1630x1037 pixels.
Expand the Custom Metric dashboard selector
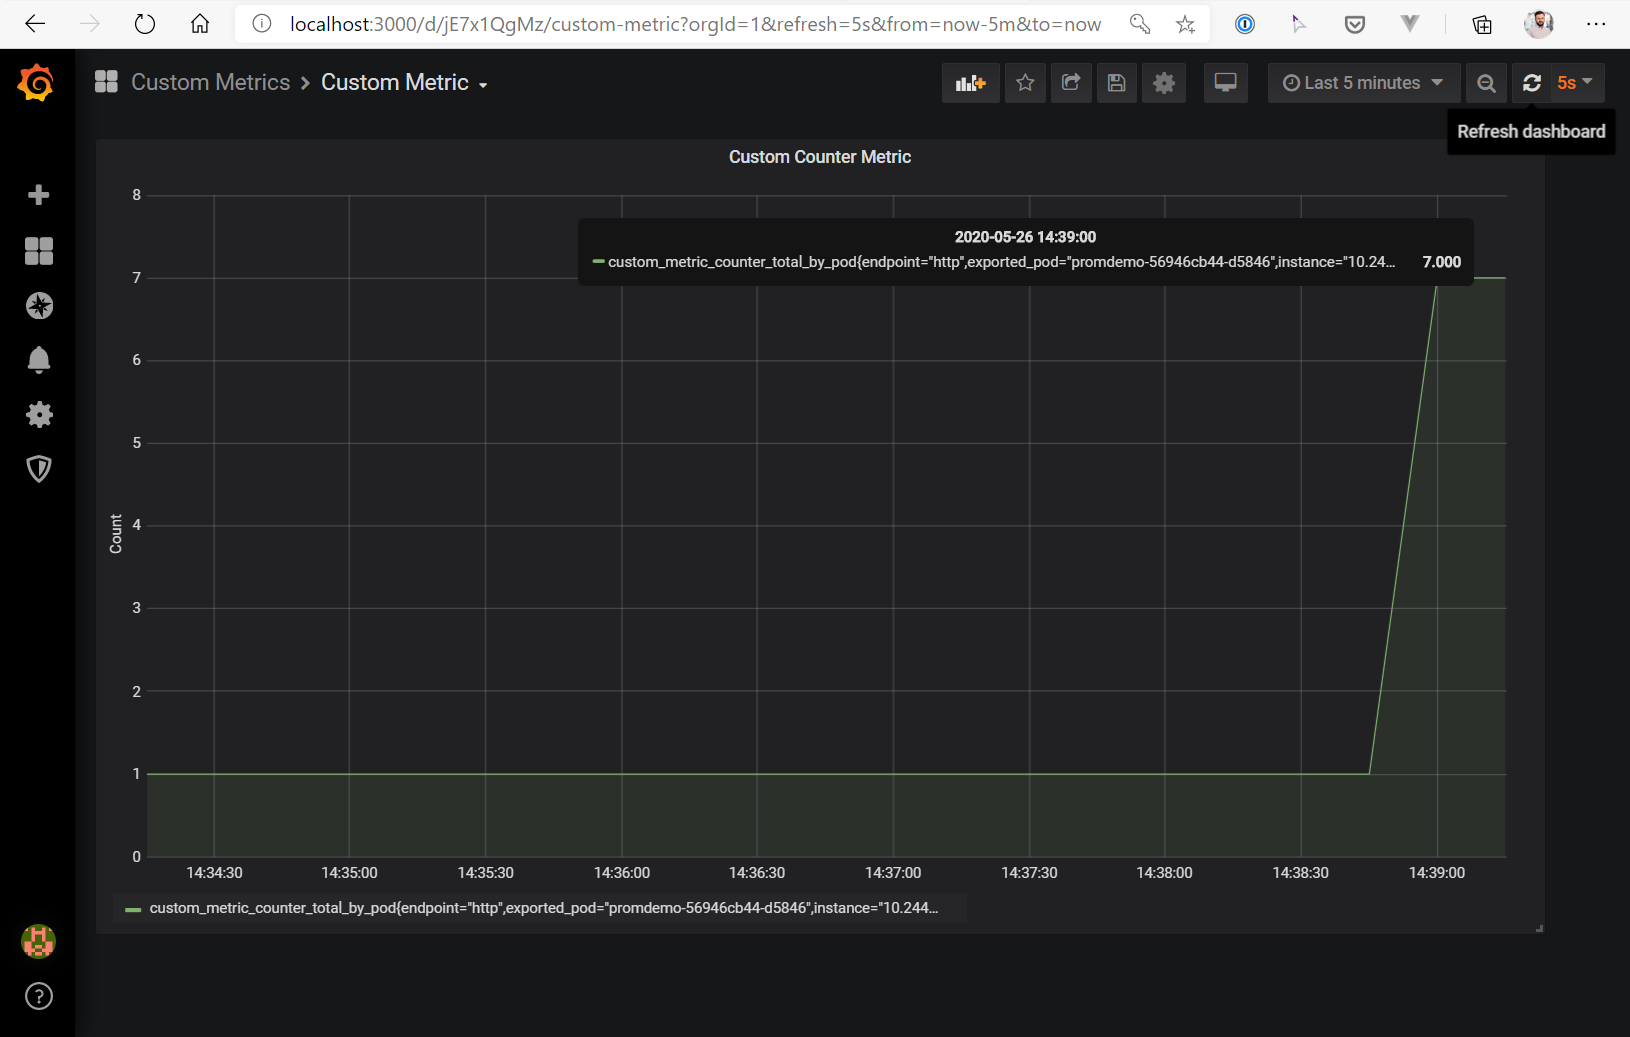404,83
